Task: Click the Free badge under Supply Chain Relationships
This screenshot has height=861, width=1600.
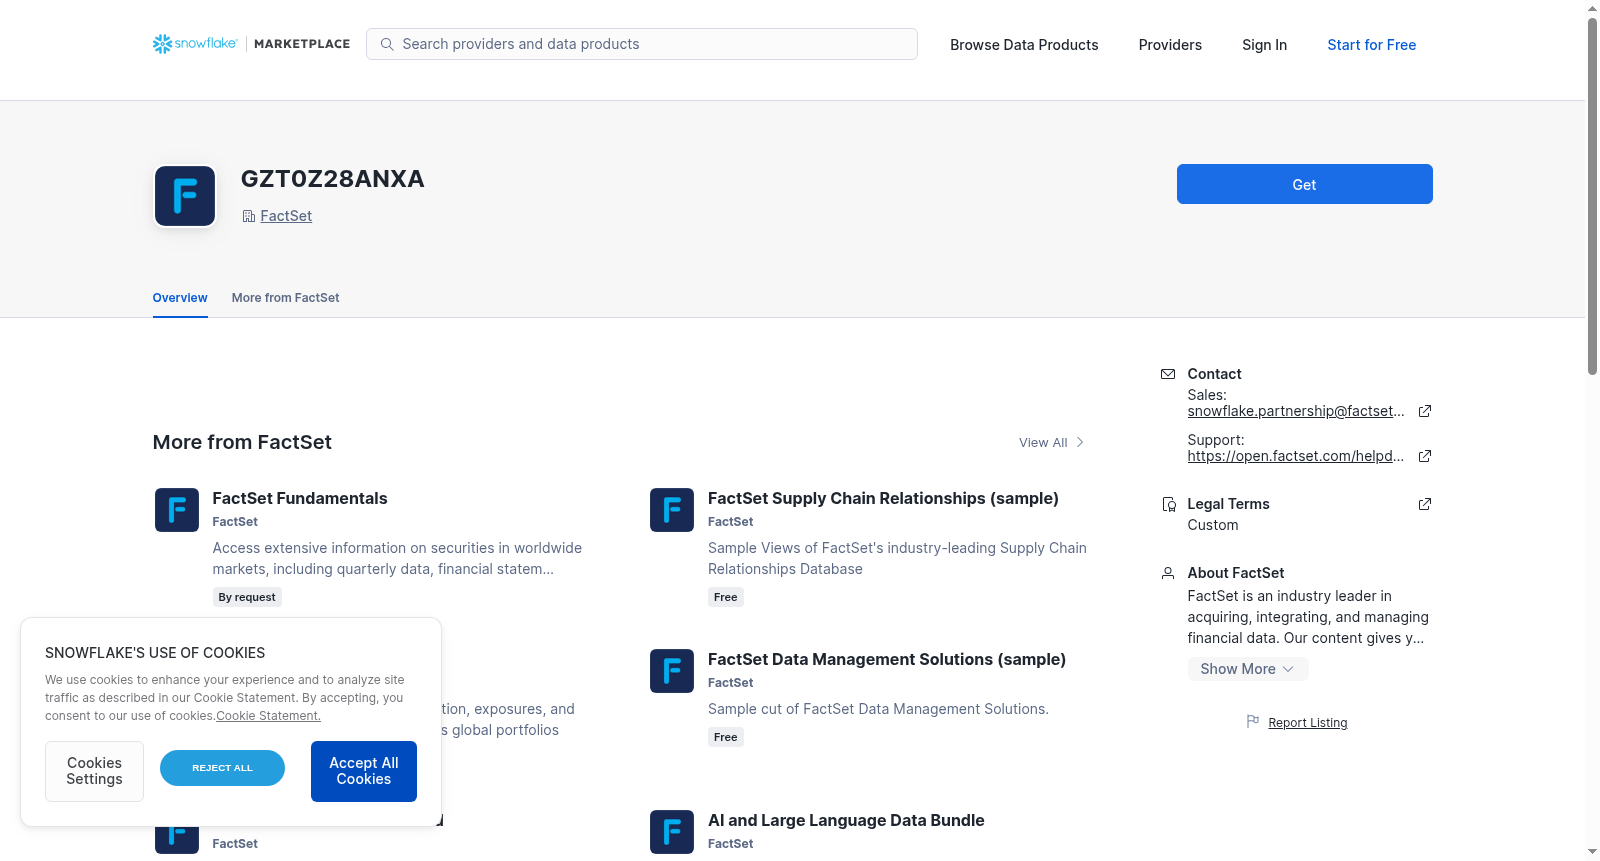Action: (x=726, y=597)
